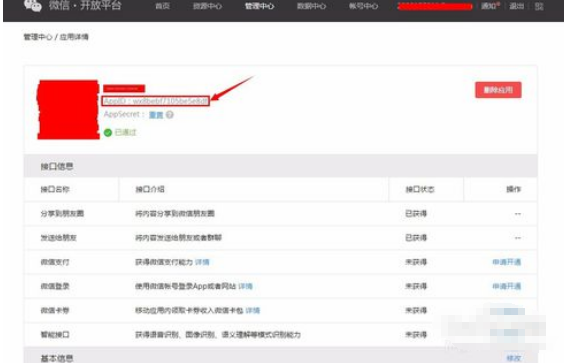Click 已获得 status in 发送给朋友 row

[416, 237]
